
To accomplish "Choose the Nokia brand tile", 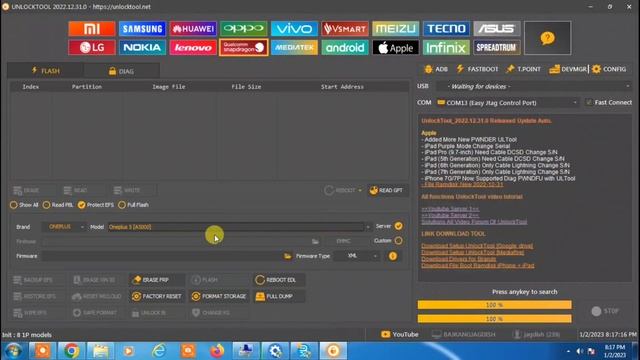I will coord(142,47).
